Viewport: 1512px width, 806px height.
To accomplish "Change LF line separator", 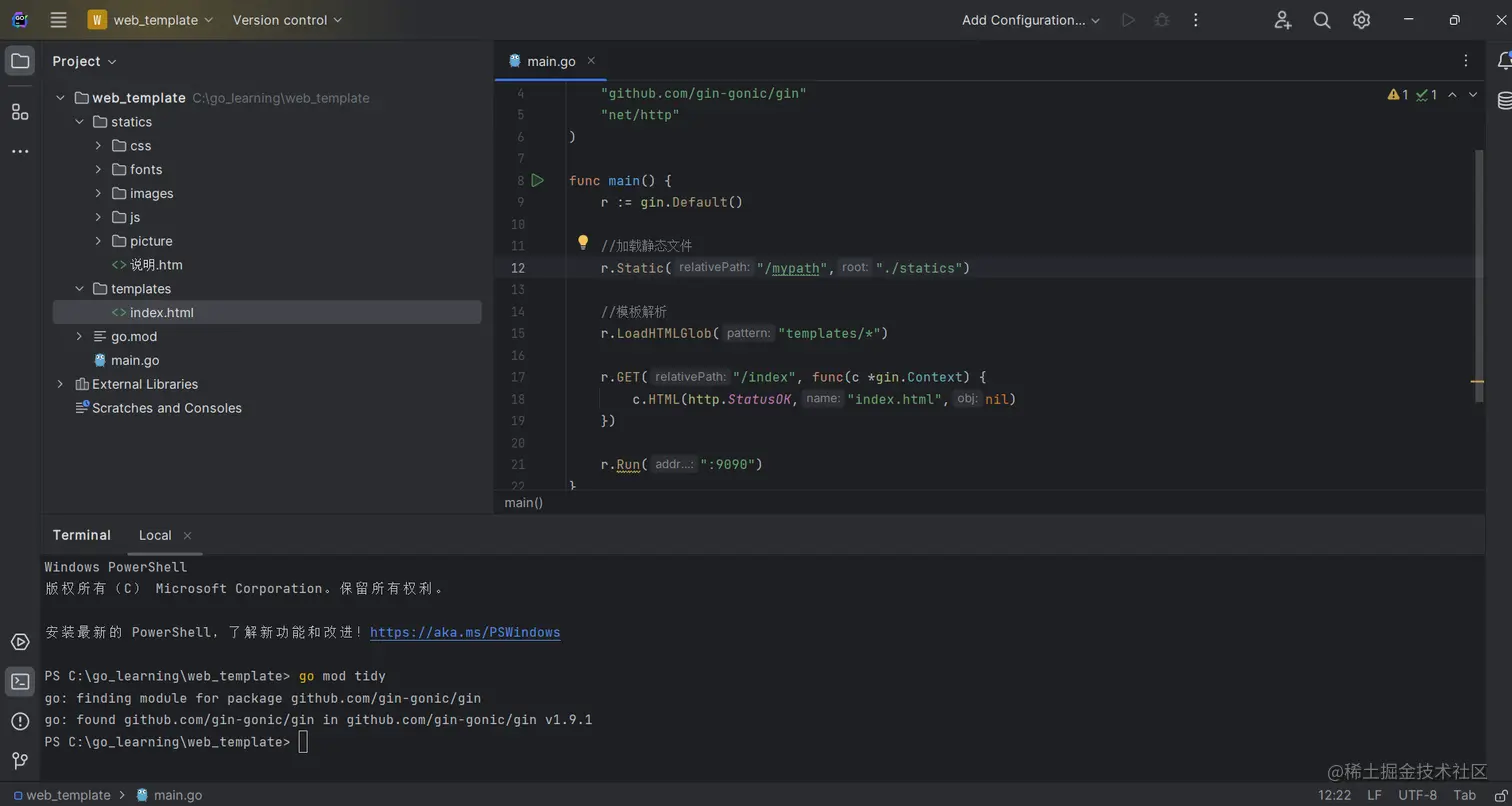I will (1375, 795).
